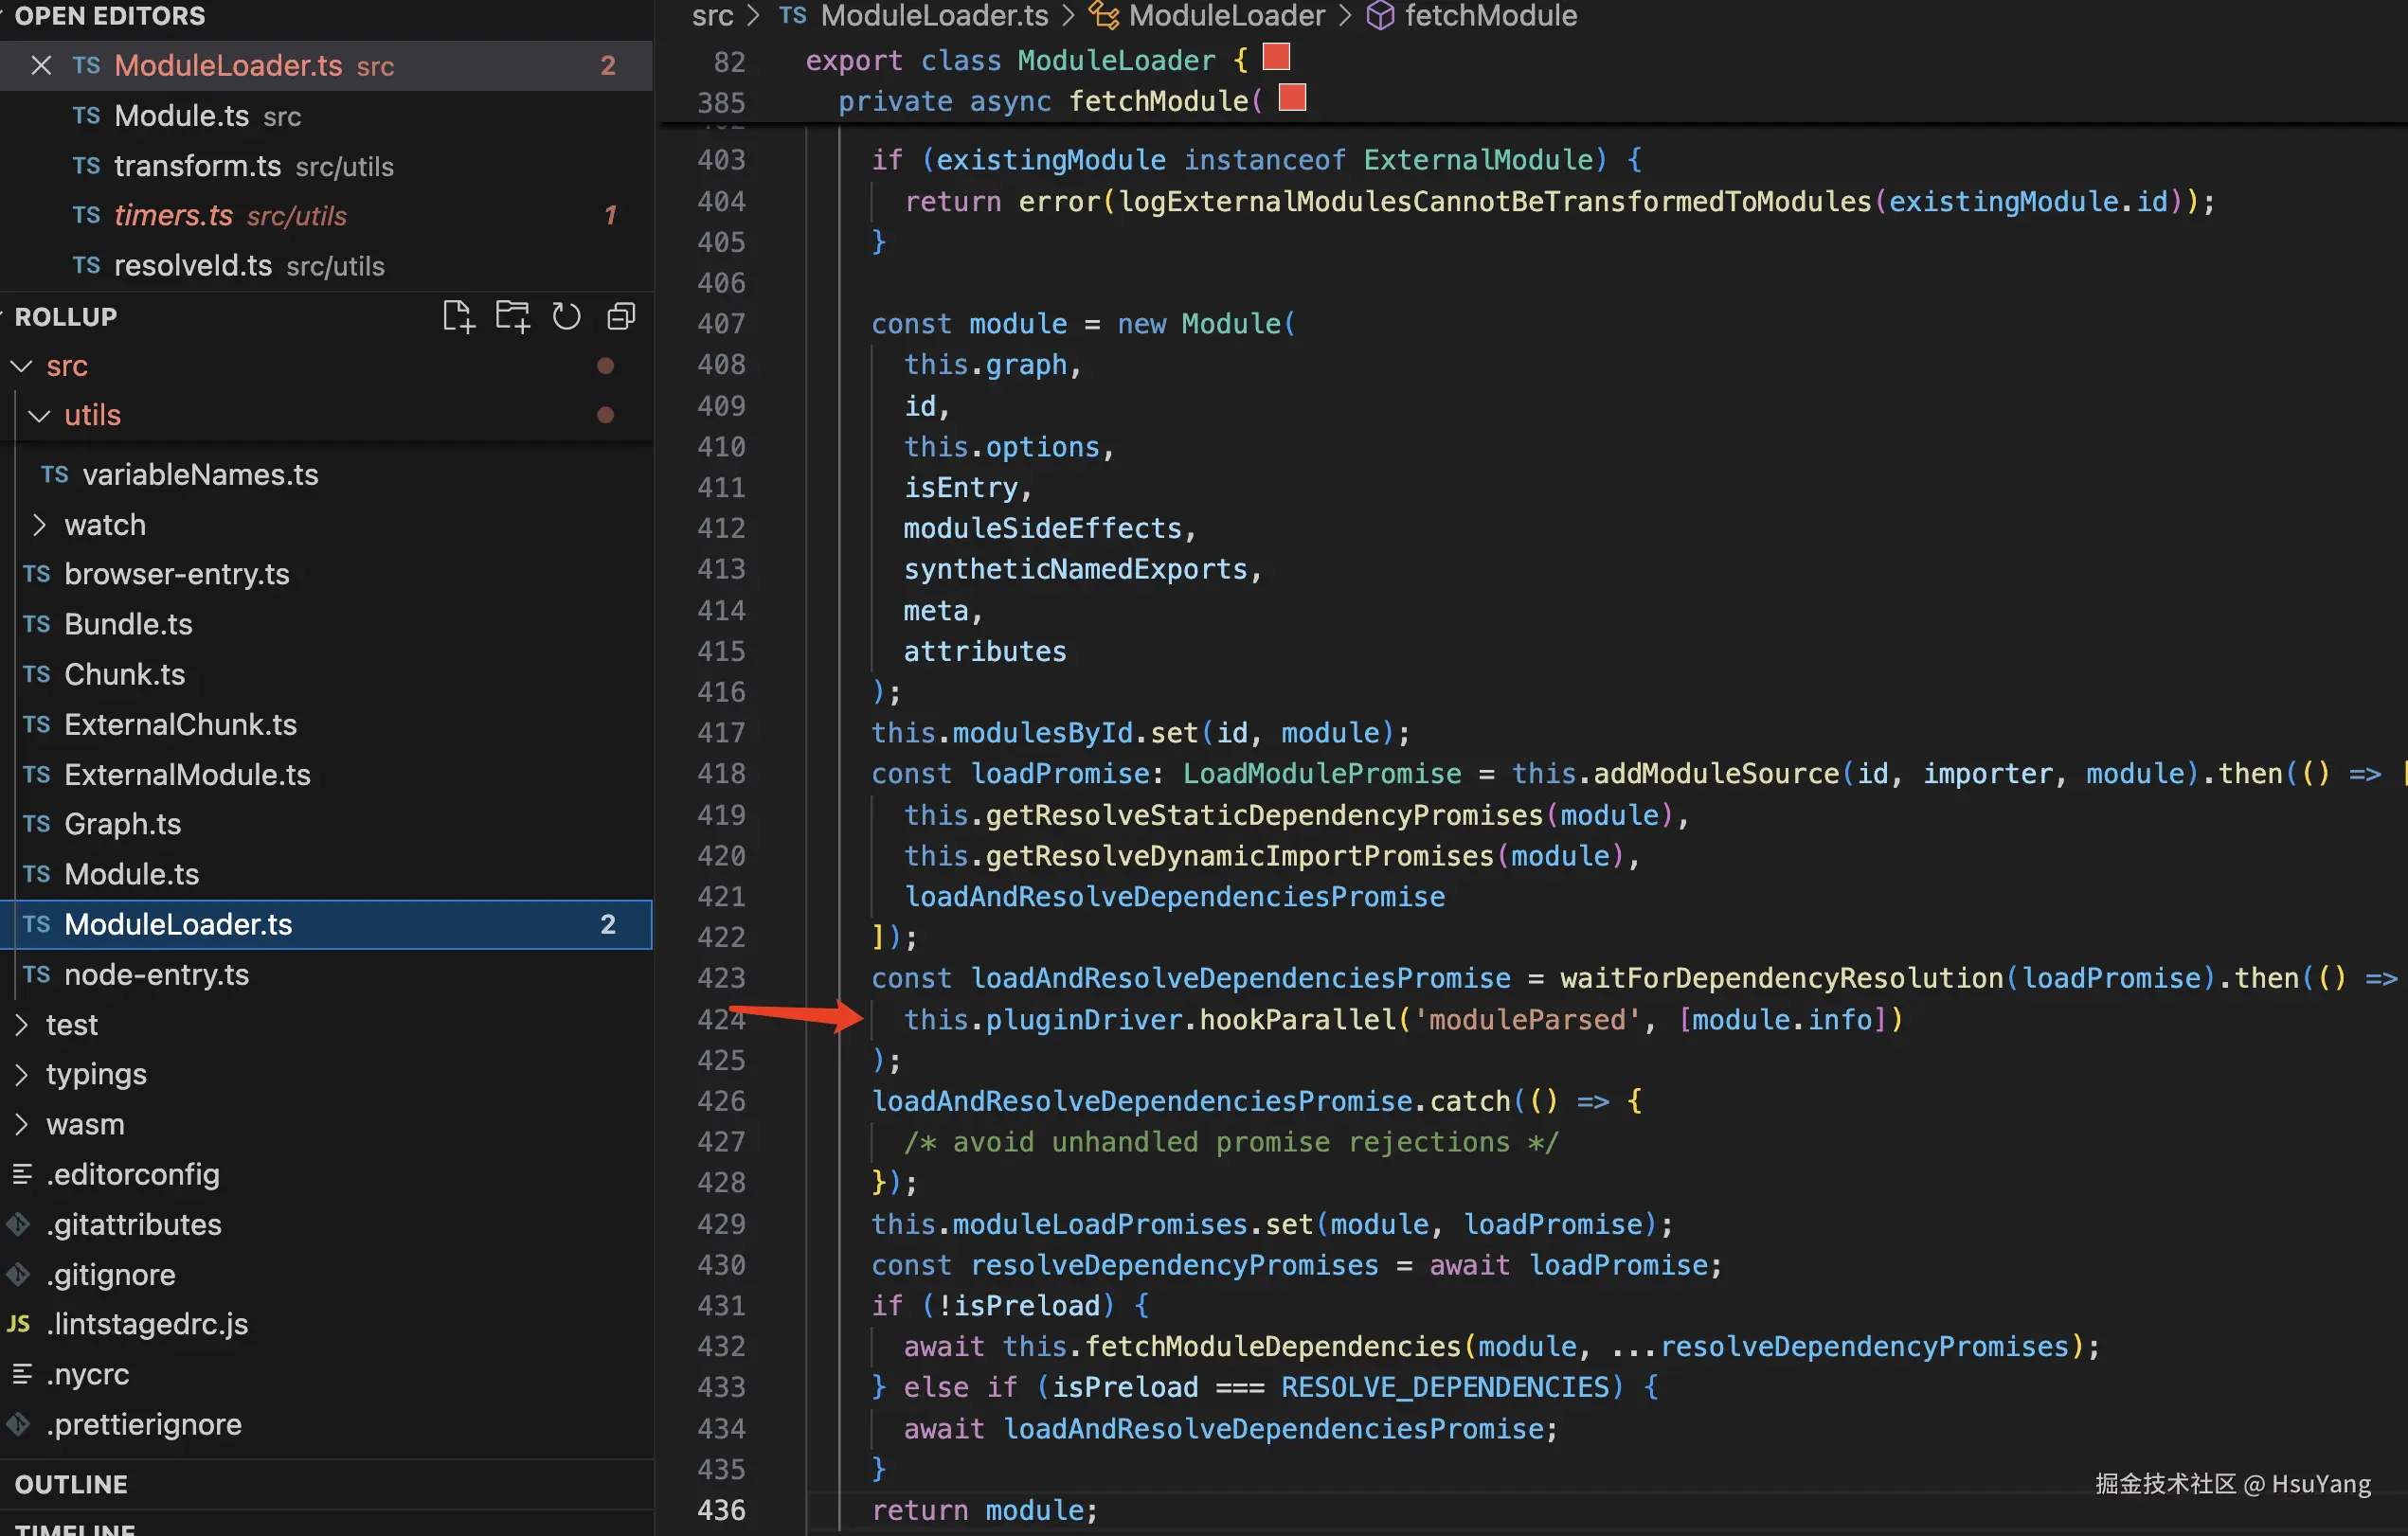Viewport: 2408px width, 1536px height.
Task: Open Graph.ts in the file tree
Action: (x=122, y=824)
